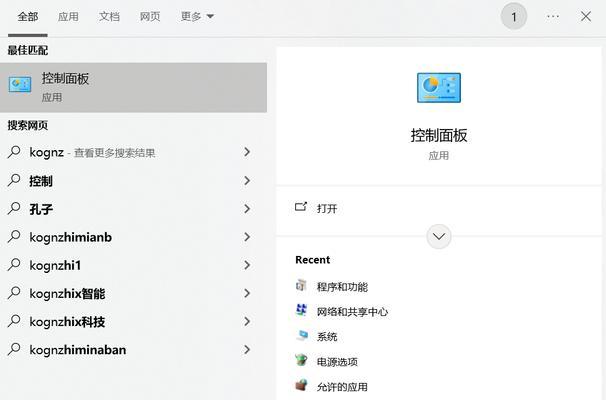Viewport: 606px width, 400px height.
Task: Select the kognzhi1 suggestion text
Action: (x=55, y=265)
